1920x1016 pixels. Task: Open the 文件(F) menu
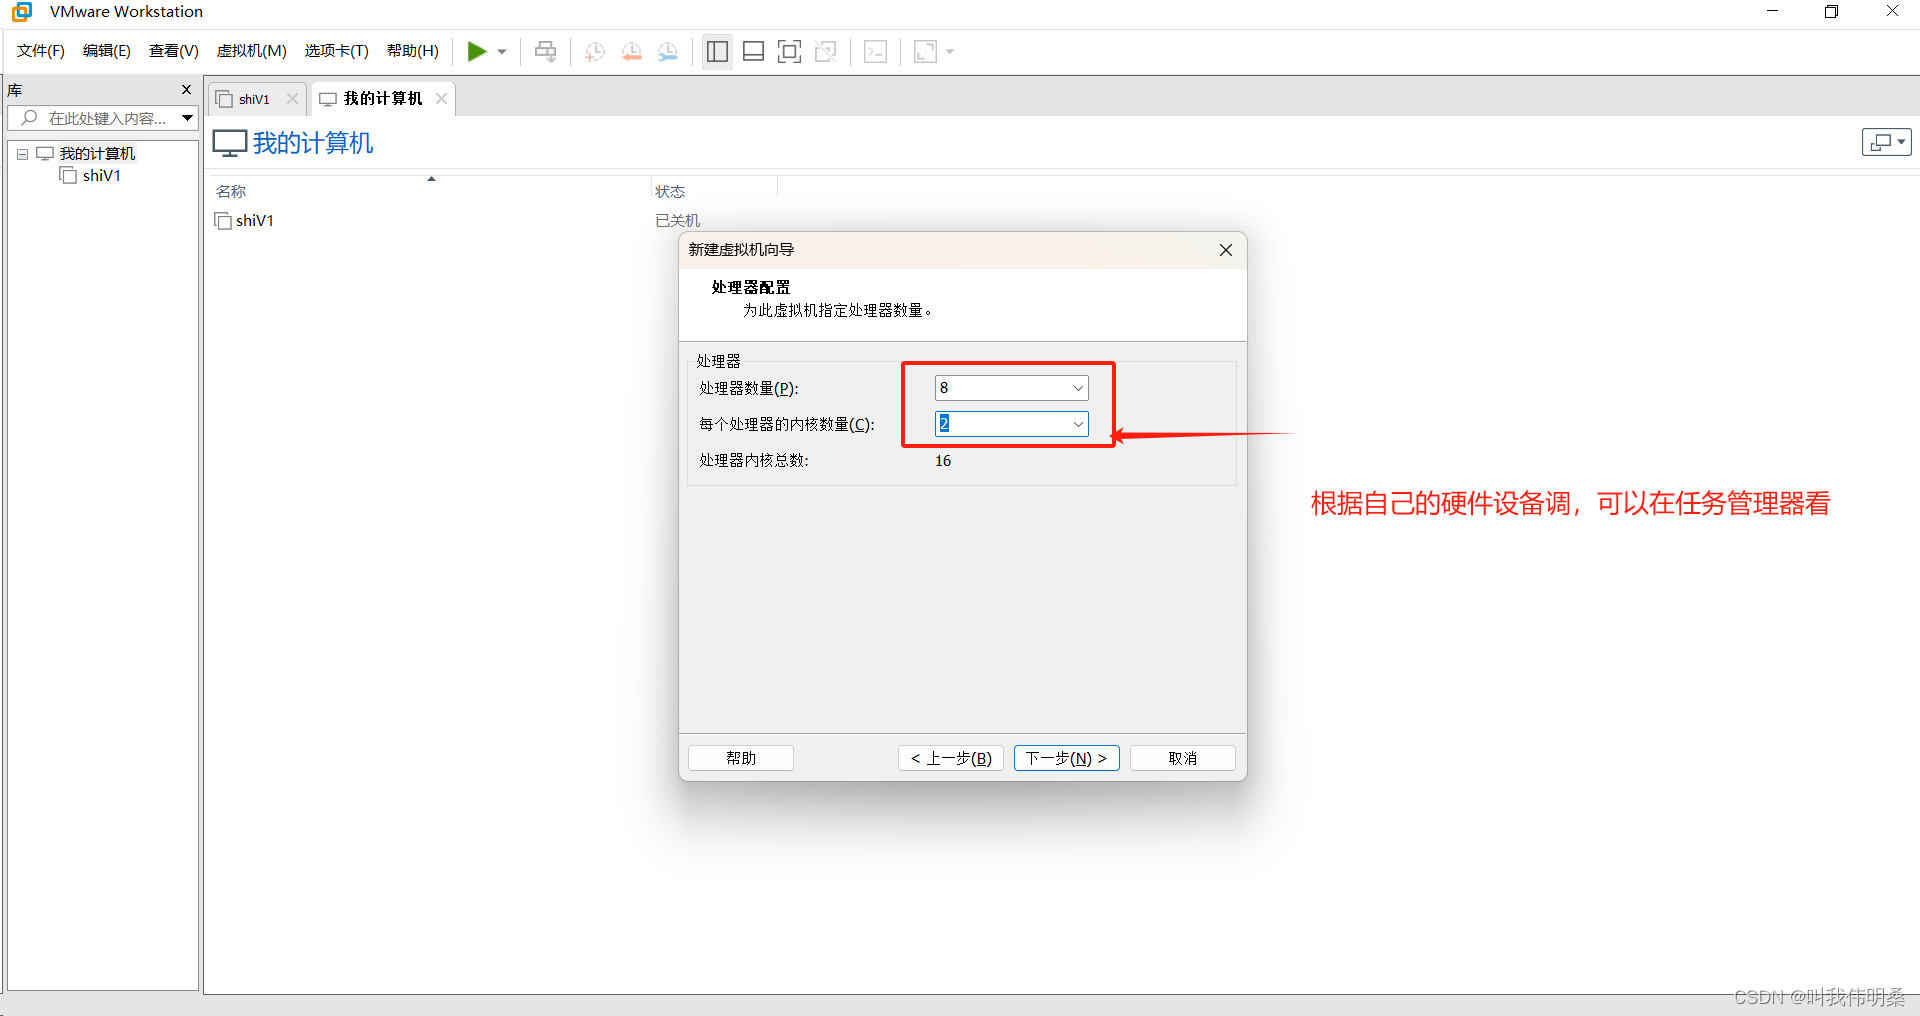[41, 51]
